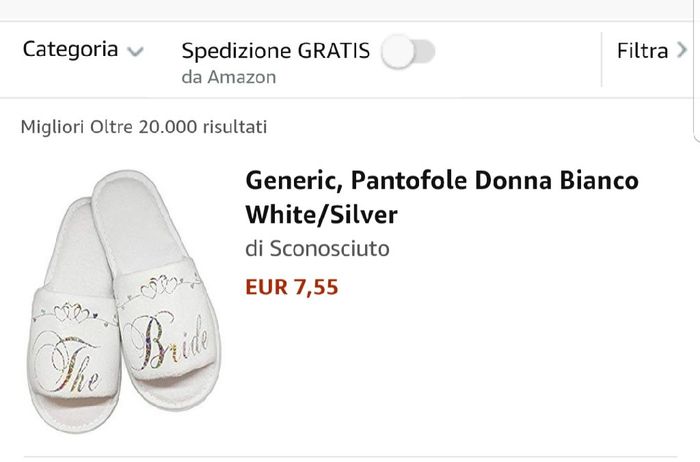Viewport: 700px width, 462px height.
Task: Tap the arrow icon beside Filtra
Action: [x=682, y=50]
